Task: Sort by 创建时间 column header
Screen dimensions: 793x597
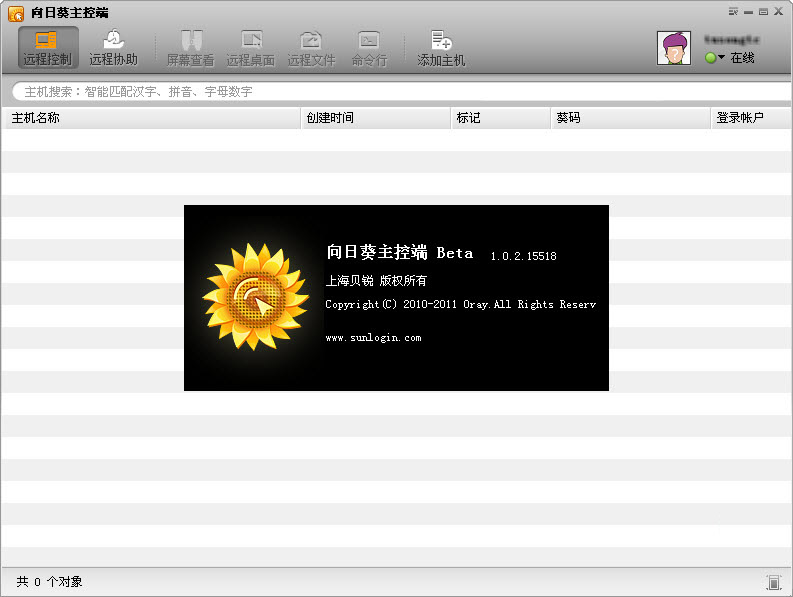Action: click(x=375, y=118)
